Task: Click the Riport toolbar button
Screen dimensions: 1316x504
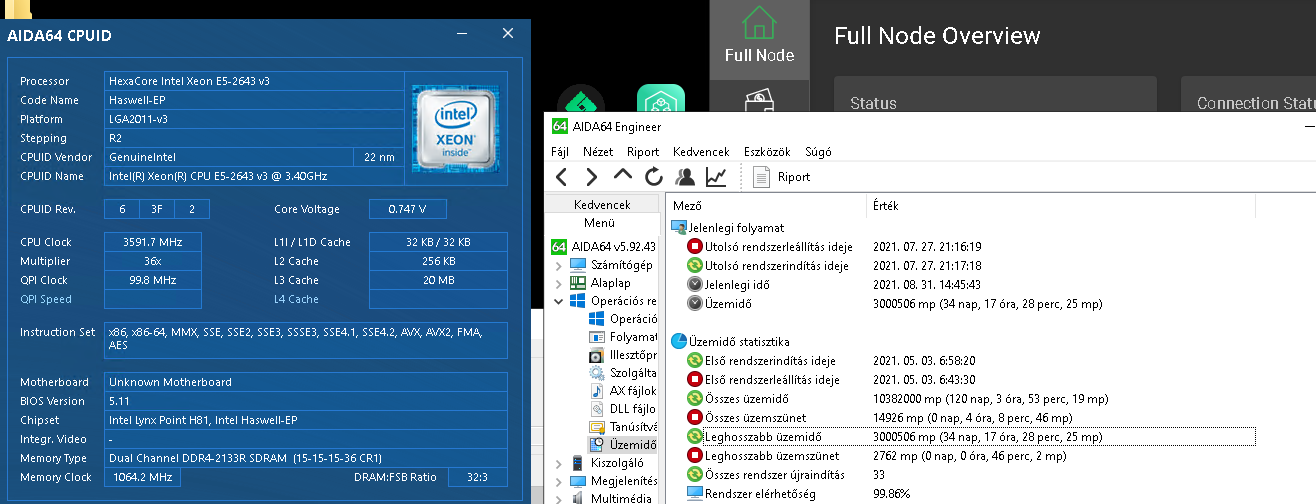Action: (782, 177)
